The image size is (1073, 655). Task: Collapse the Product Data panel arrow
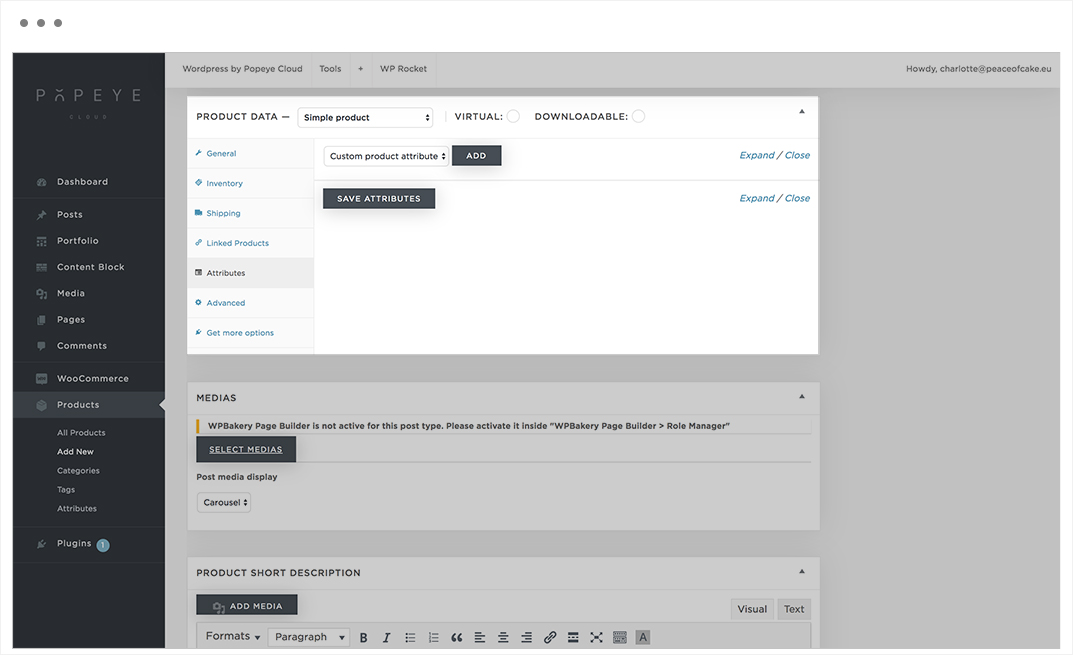coord(802,112)
